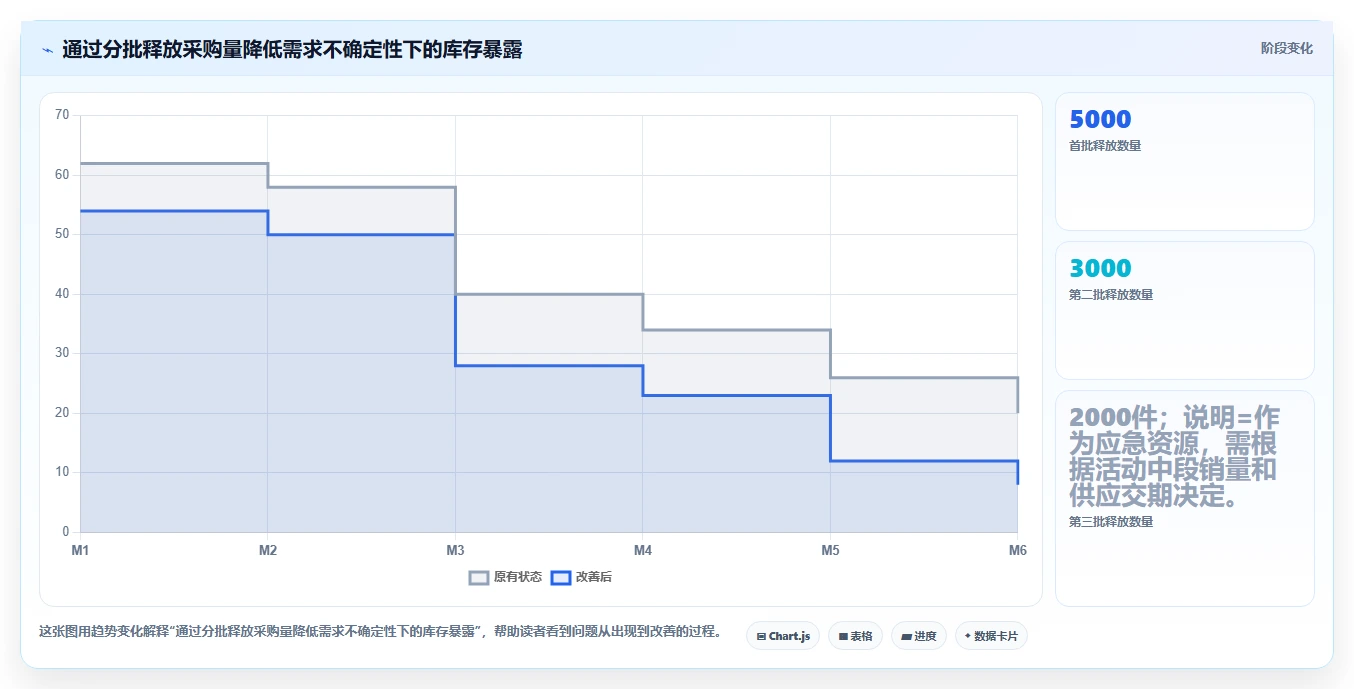The height and width of the screenshot is (689, 1354).
Task: Click the M1 axis label
Action: [80, 550]
